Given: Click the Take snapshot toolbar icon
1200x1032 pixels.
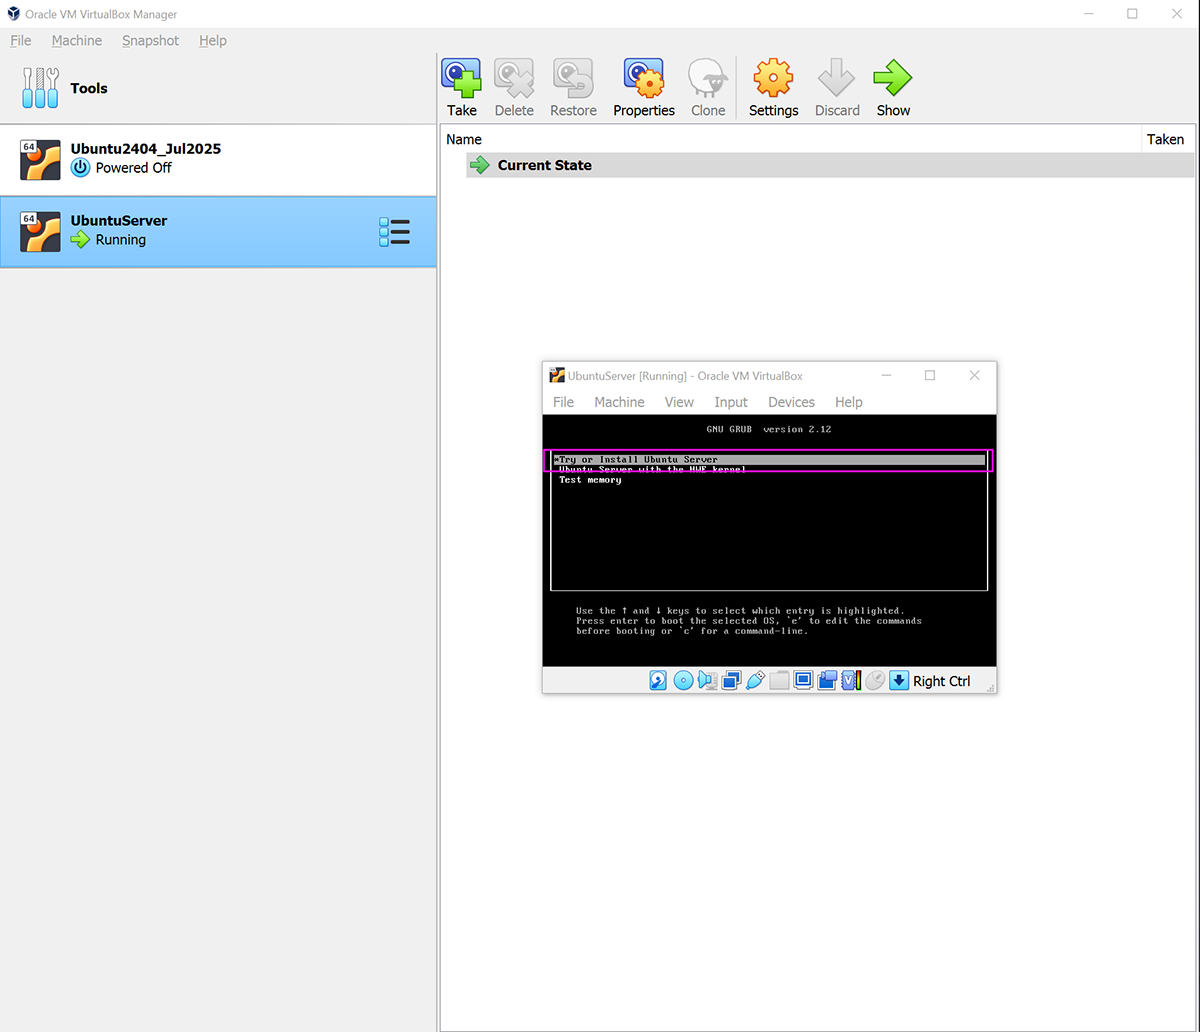Looking at the screenshot, I should click(461, 77).
